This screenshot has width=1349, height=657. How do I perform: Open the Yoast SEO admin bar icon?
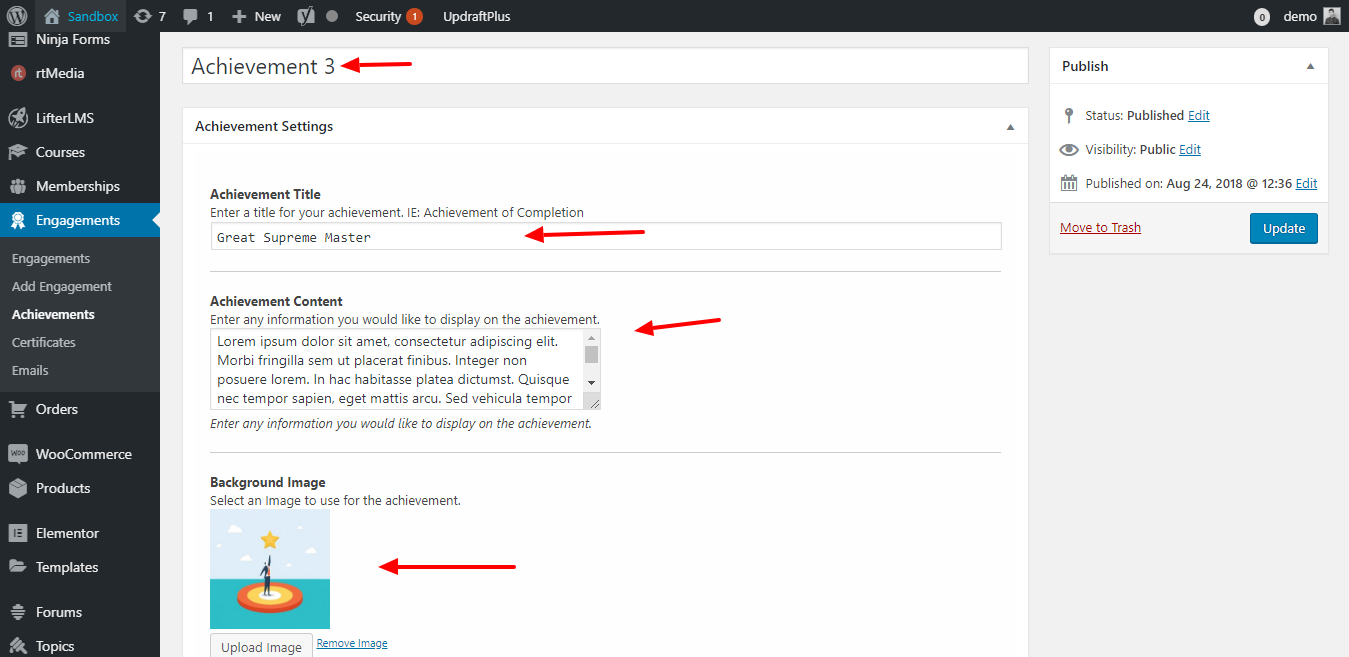point(308,16)
